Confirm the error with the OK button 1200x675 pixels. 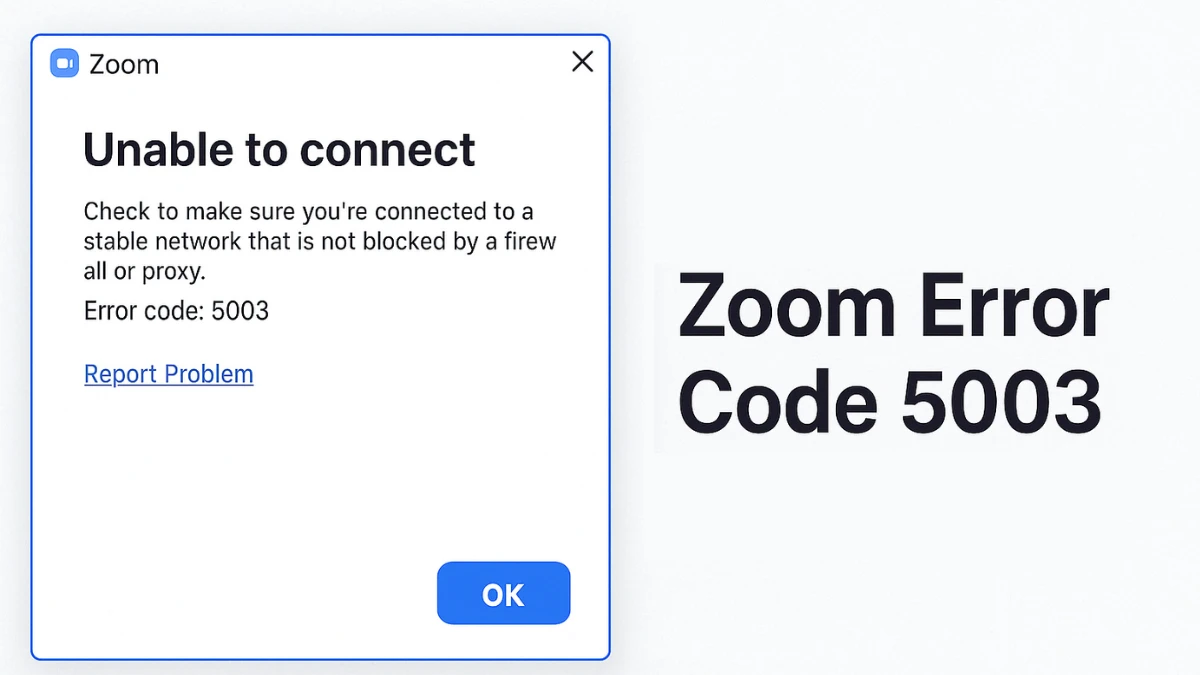(503, 594)
